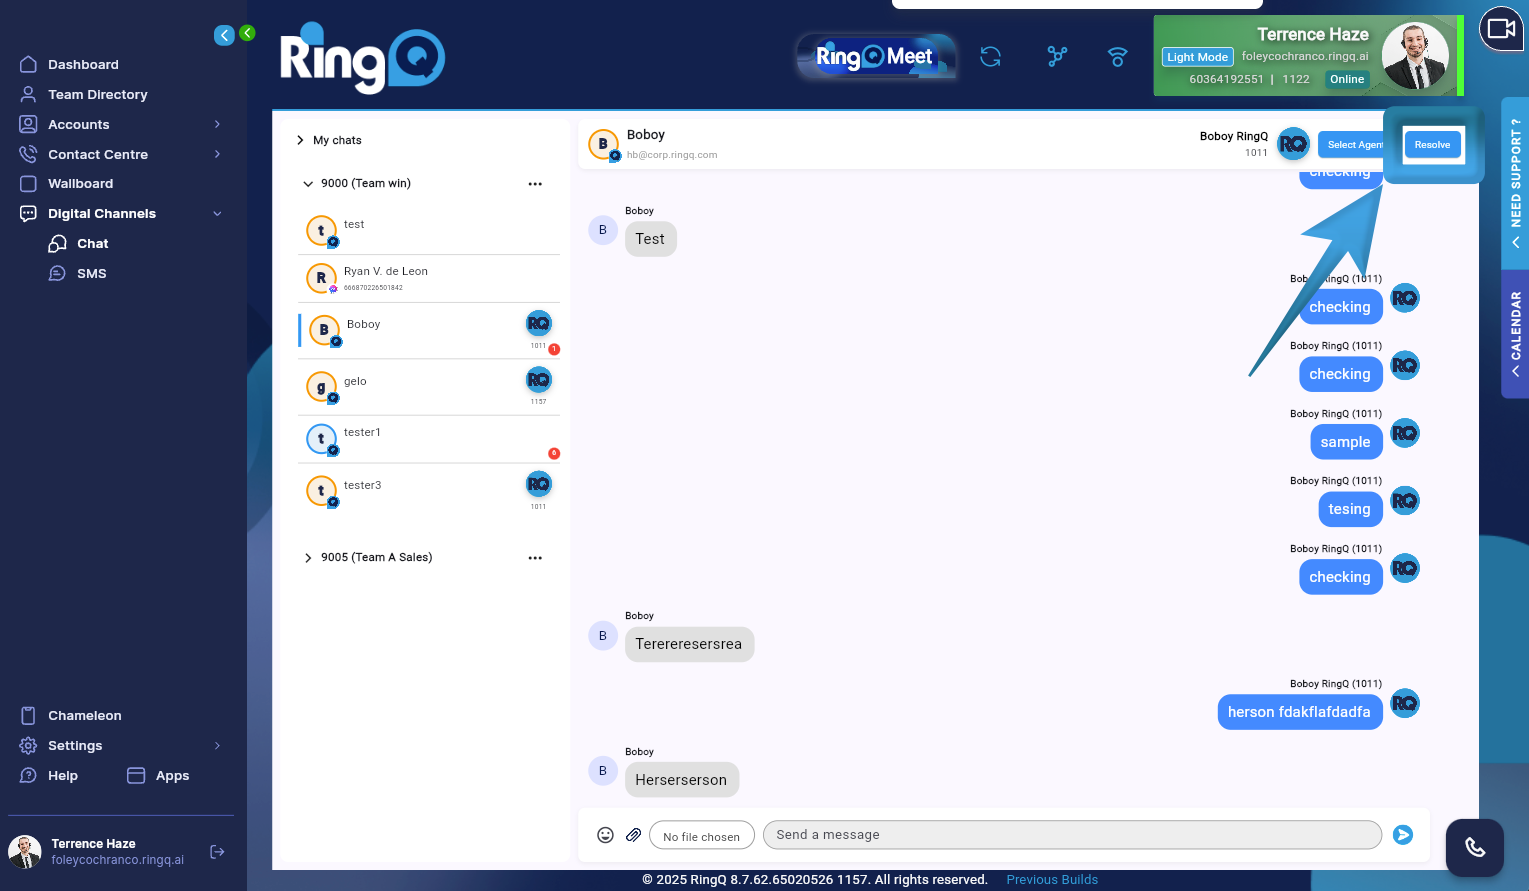This screenshot has width=1529, height=891.
Task: Switch to Light Mode
Action: click(1196, 57)
